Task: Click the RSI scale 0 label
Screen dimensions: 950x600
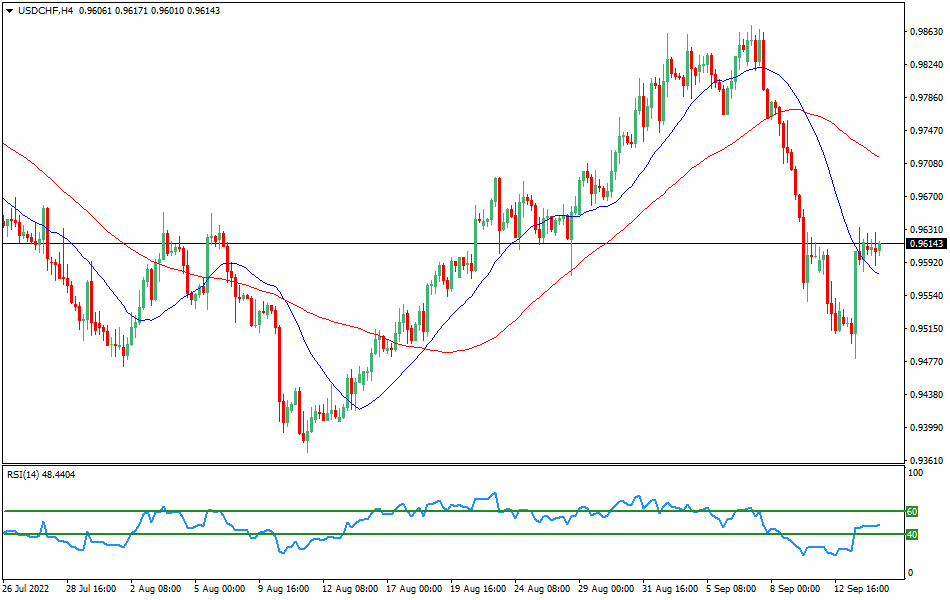Action: (908, 573)
